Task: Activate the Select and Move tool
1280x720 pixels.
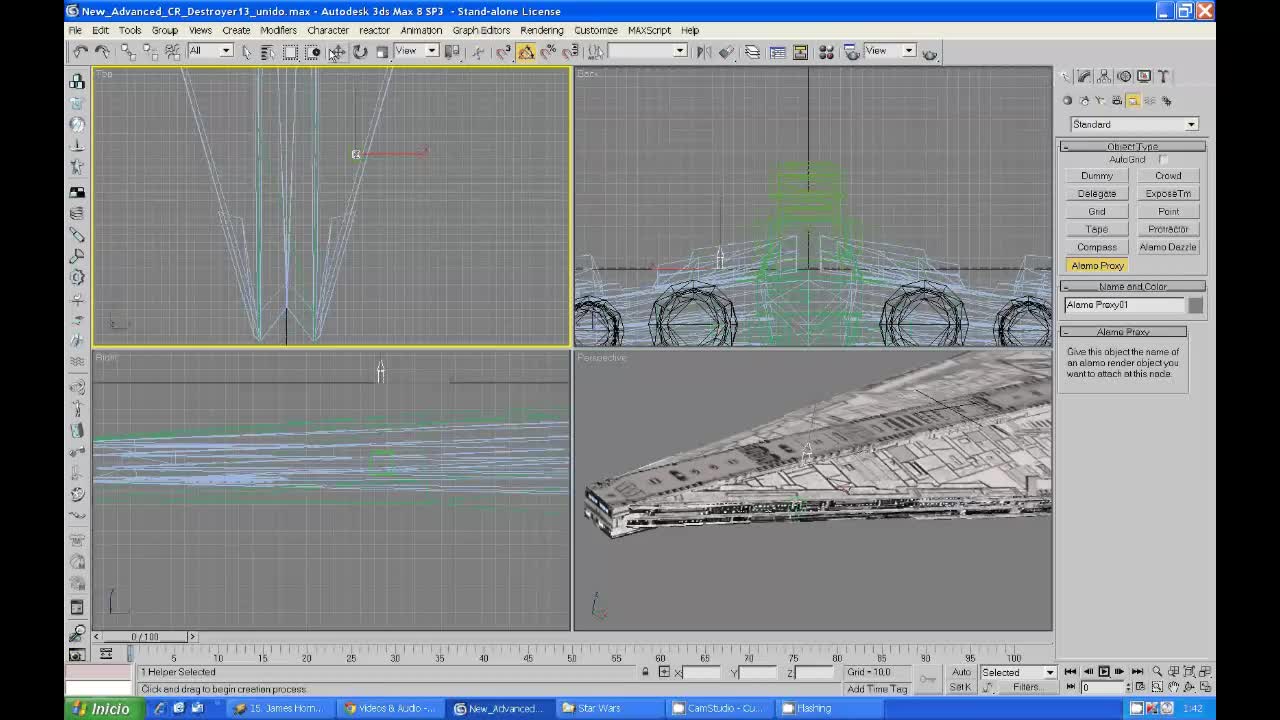Action: (x=337, y=52)
